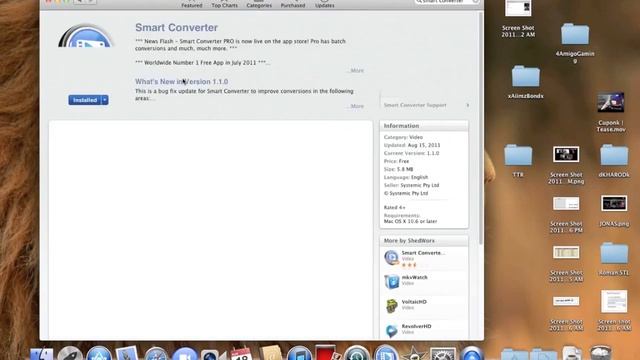Click 'Size: 5.8 MB' text

pyautogui.click(x=398, y=169)
